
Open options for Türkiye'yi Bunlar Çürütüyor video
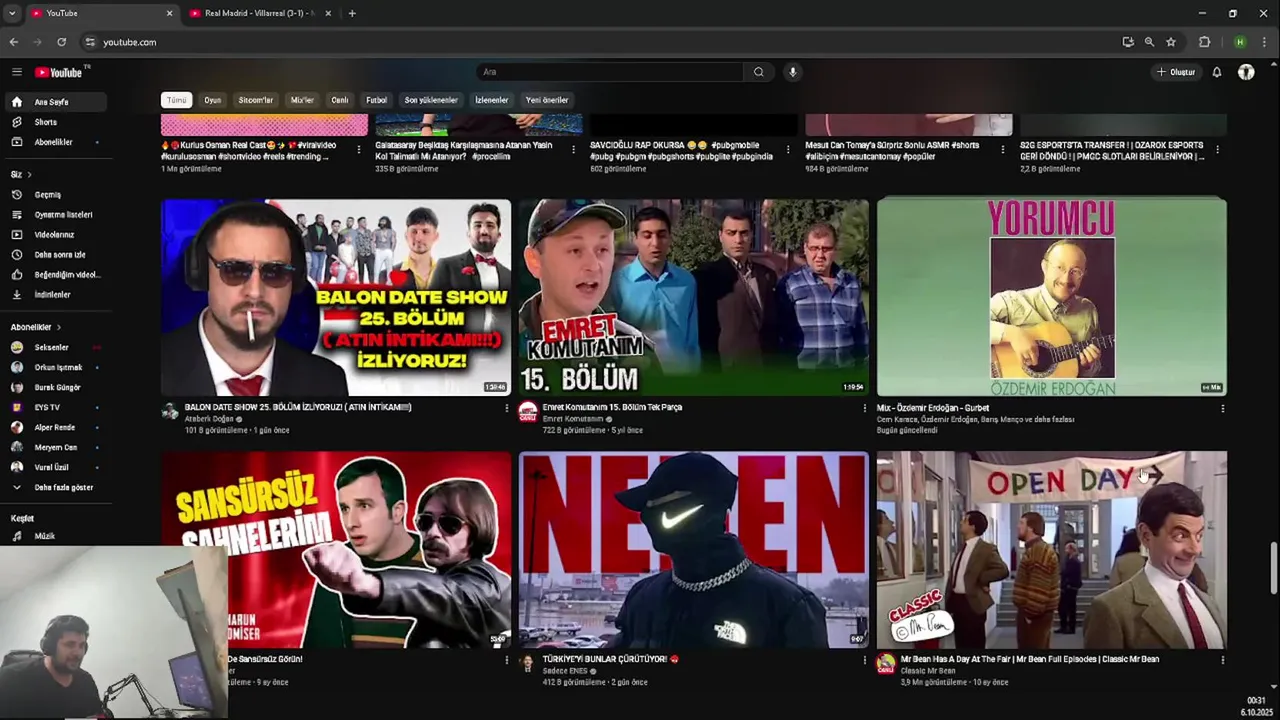[864, 660]
